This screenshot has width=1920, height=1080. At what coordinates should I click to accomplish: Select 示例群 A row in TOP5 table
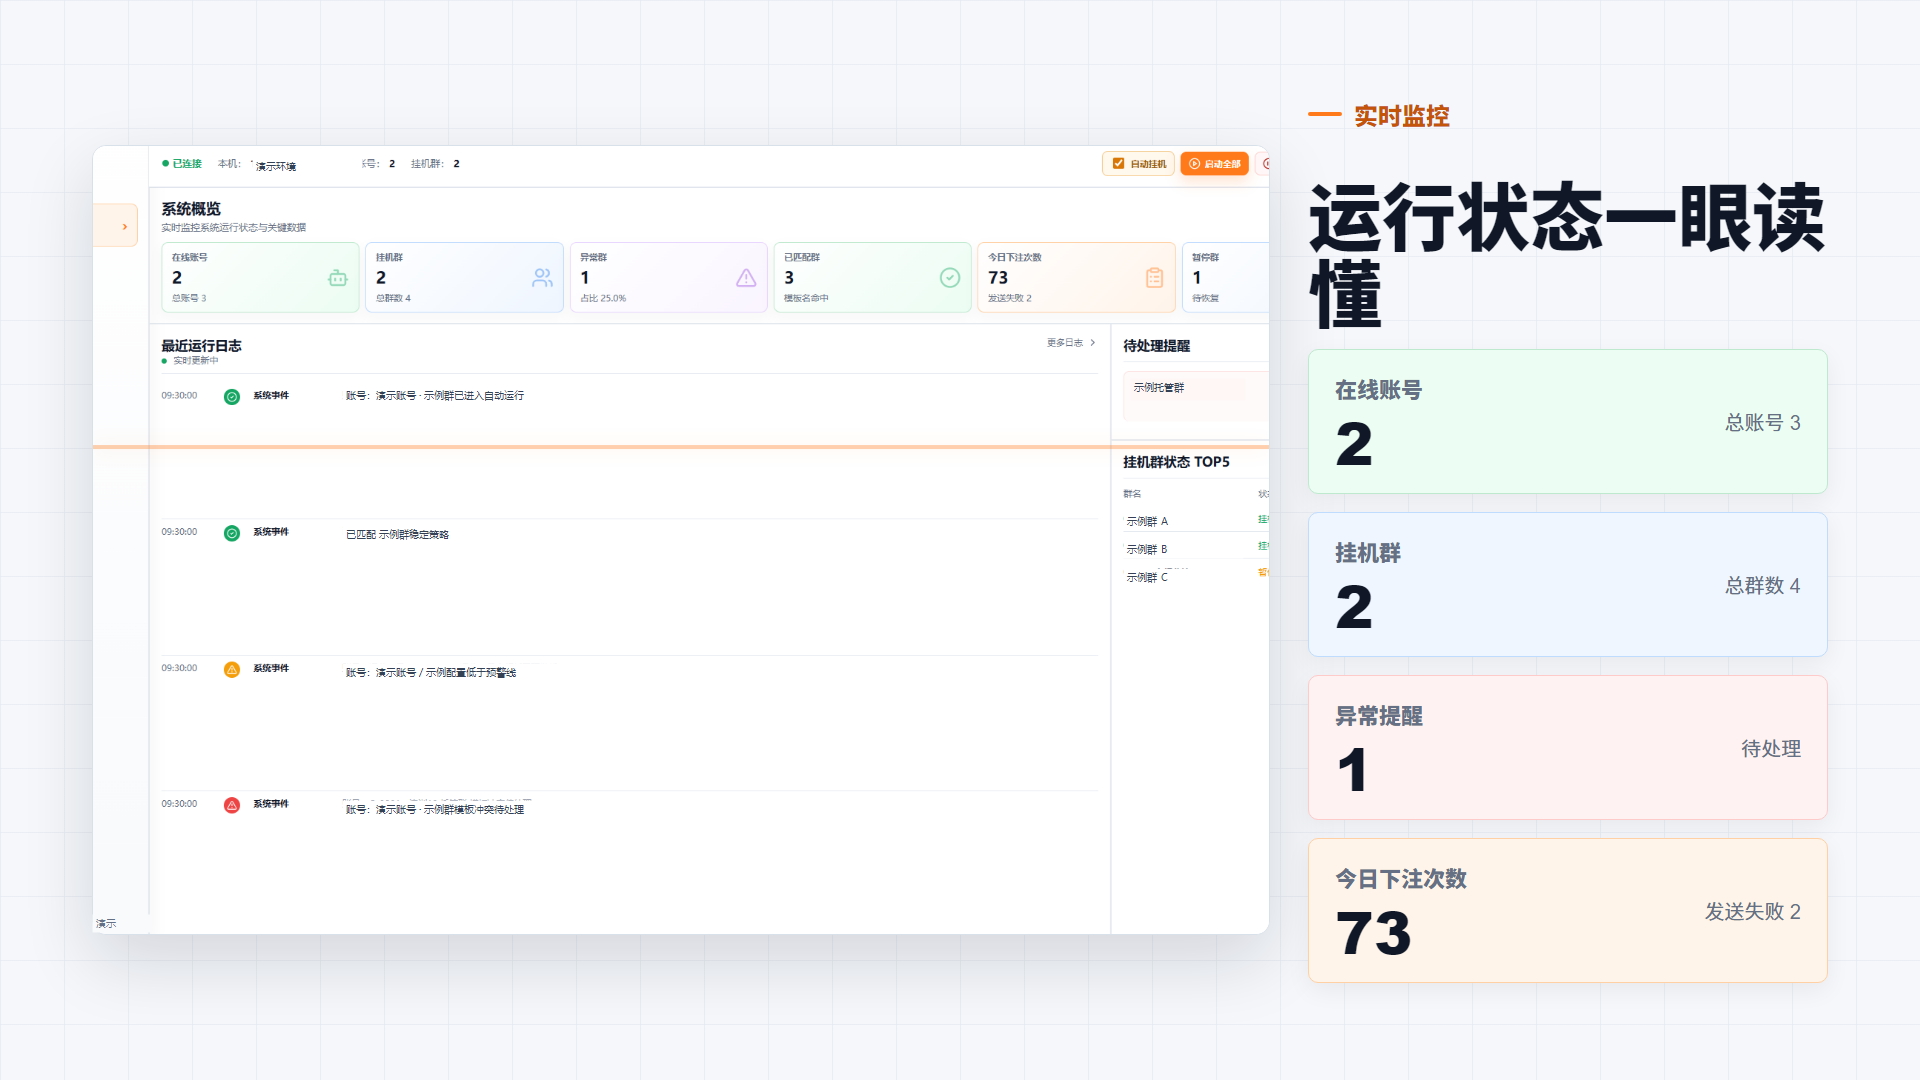[1196, 521]
